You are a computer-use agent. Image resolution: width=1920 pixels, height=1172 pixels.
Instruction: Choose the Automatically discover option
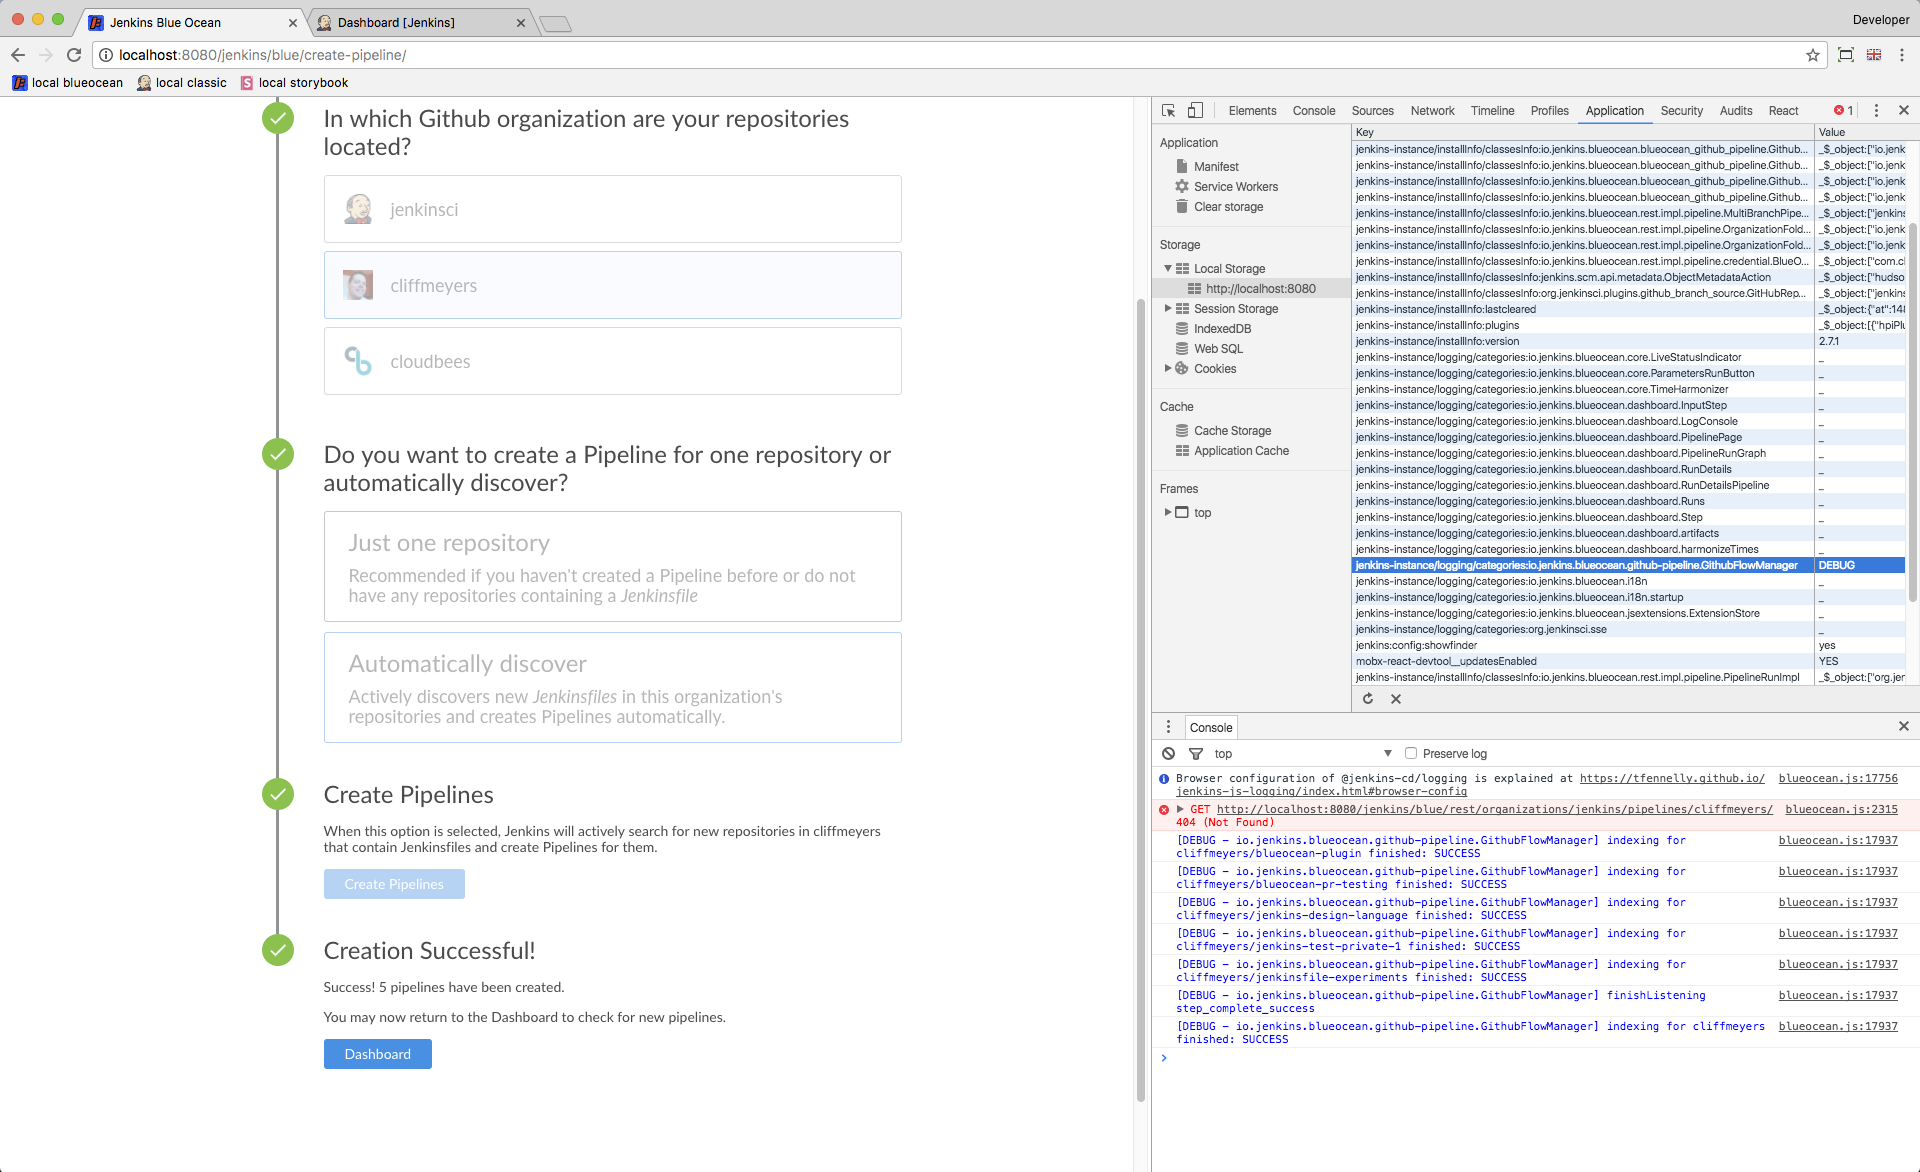[x=612, y=687]
